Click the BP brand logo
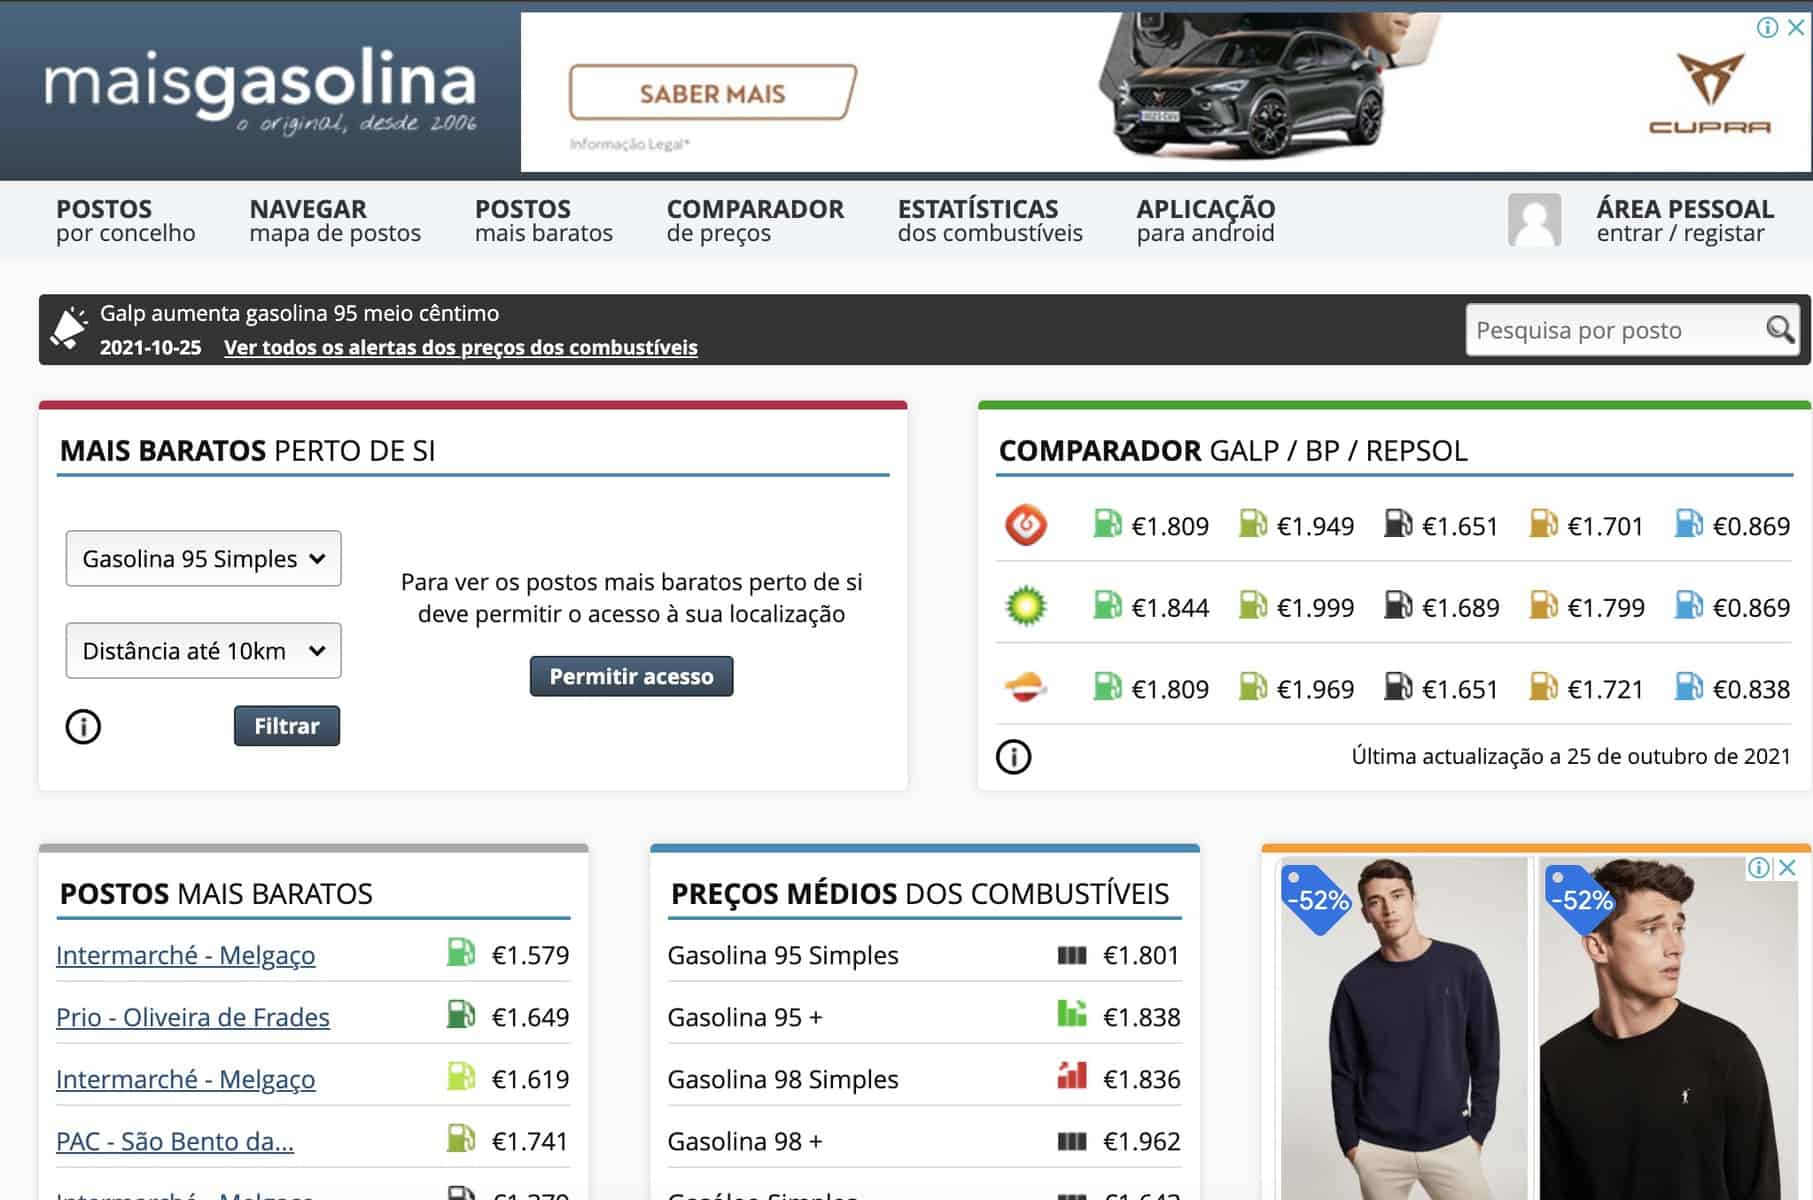This screenshot has height=1200, width=1813. tap(1025, 606)
